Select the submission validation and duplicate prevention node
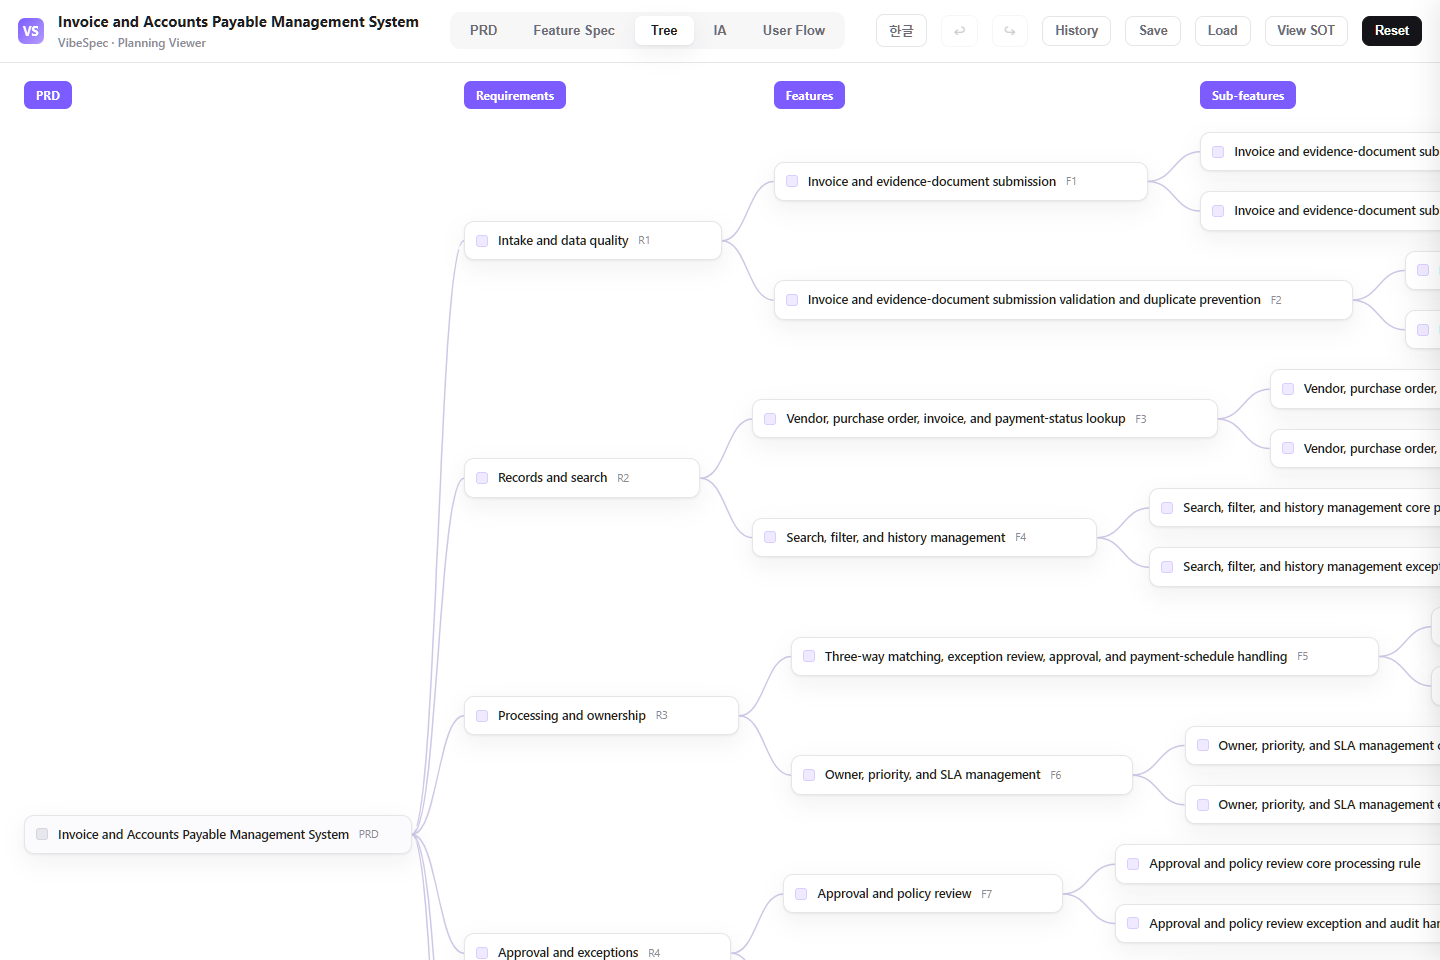Screen dimensions: 1440x960 pyautogui.click(x=1063, y=300)
